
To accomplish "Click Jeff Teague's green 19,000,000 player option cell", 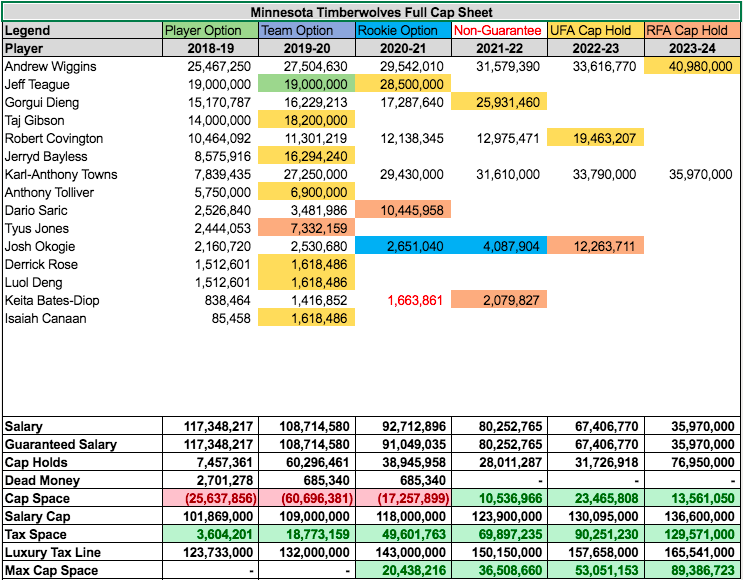I will point(307,84).
